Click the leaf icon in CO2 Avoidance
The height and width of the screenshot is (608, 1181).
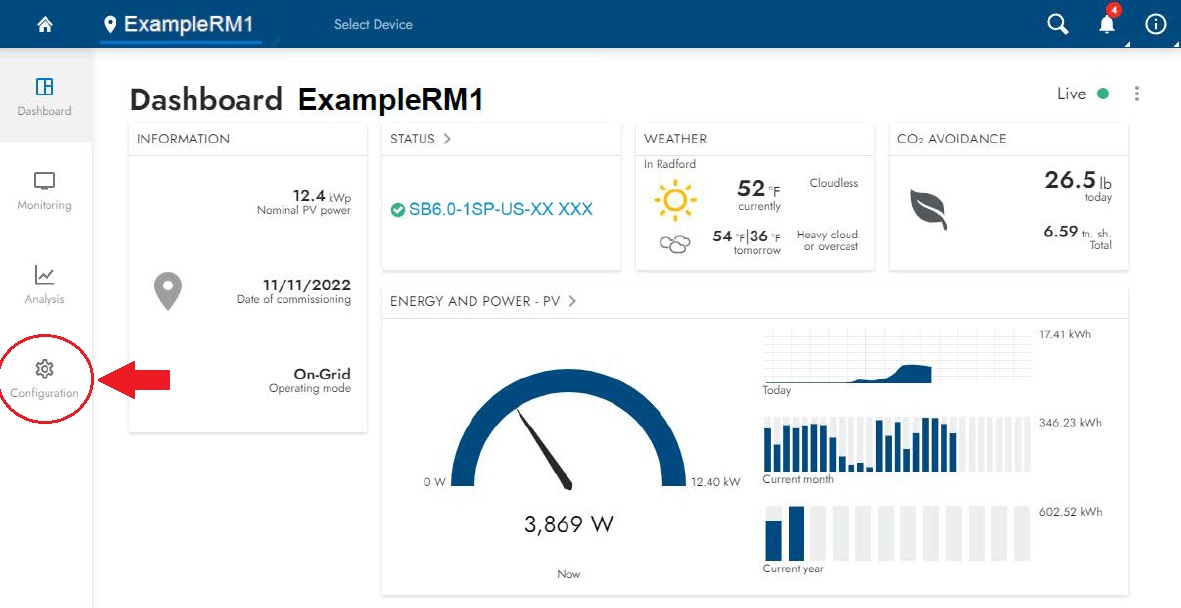[x=930, y=208]
